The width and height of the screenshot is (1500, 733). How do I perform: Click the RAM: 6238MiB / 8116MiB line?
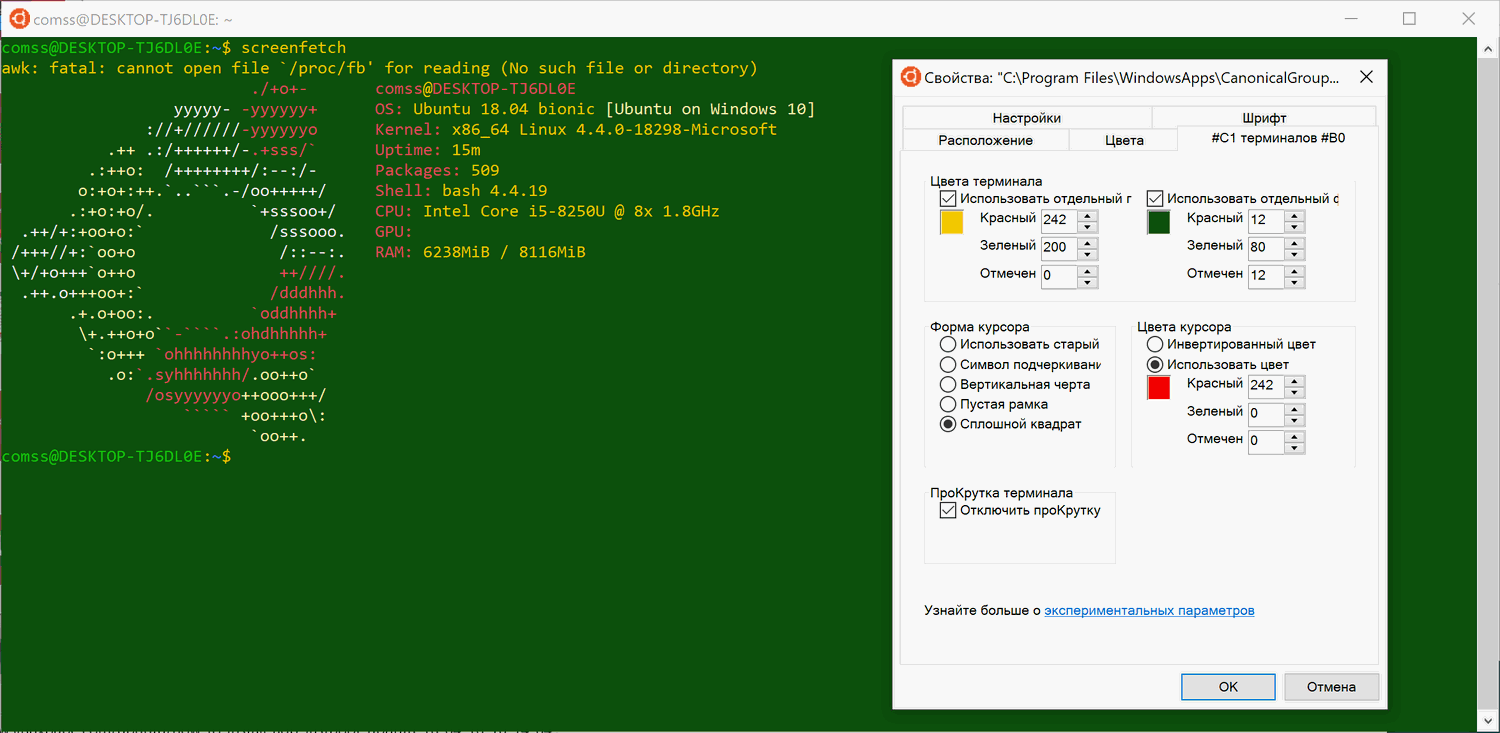click(x=480, y=252)
